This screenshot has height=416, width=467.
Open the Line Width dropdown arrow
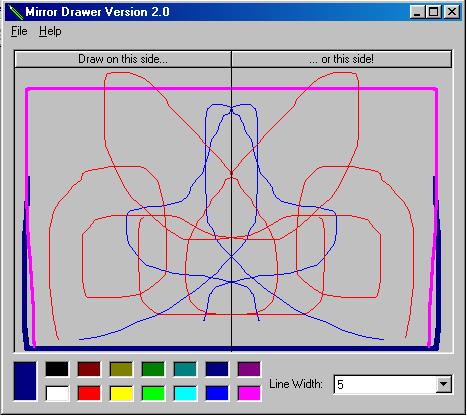pyautogui.click(x=443, y=384)
